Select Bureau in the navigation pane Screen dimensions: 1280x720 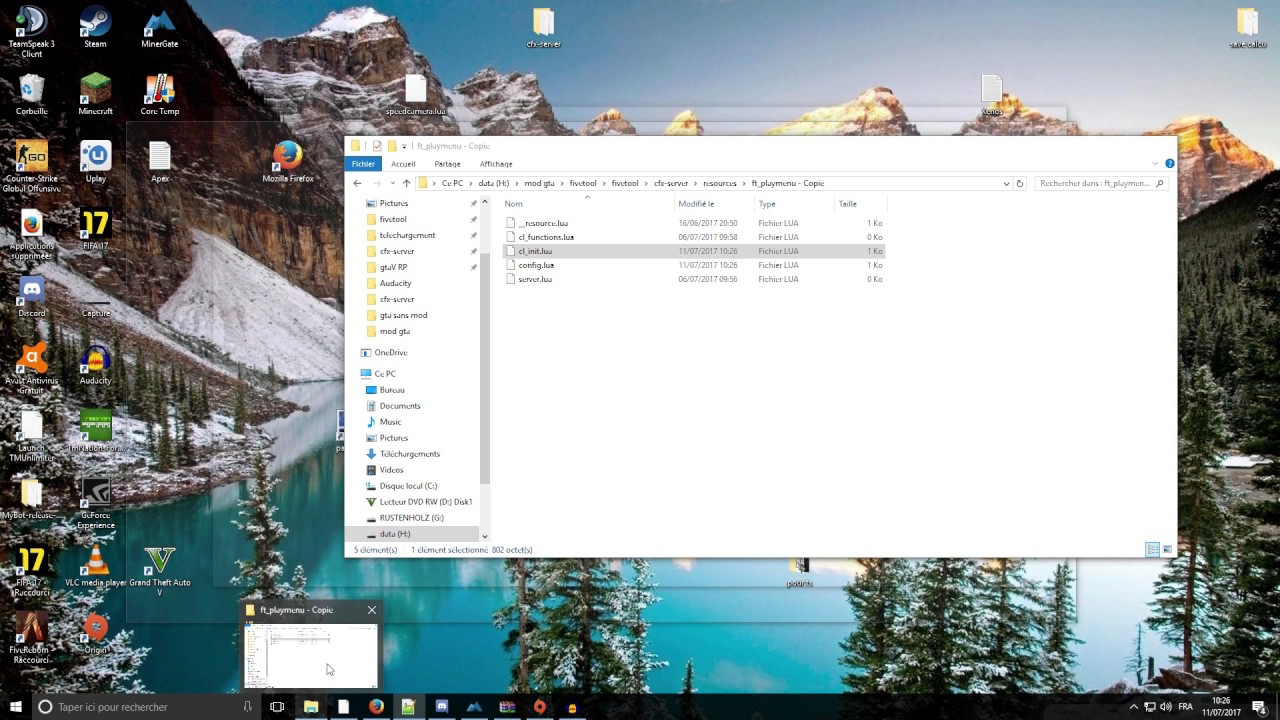392,389
